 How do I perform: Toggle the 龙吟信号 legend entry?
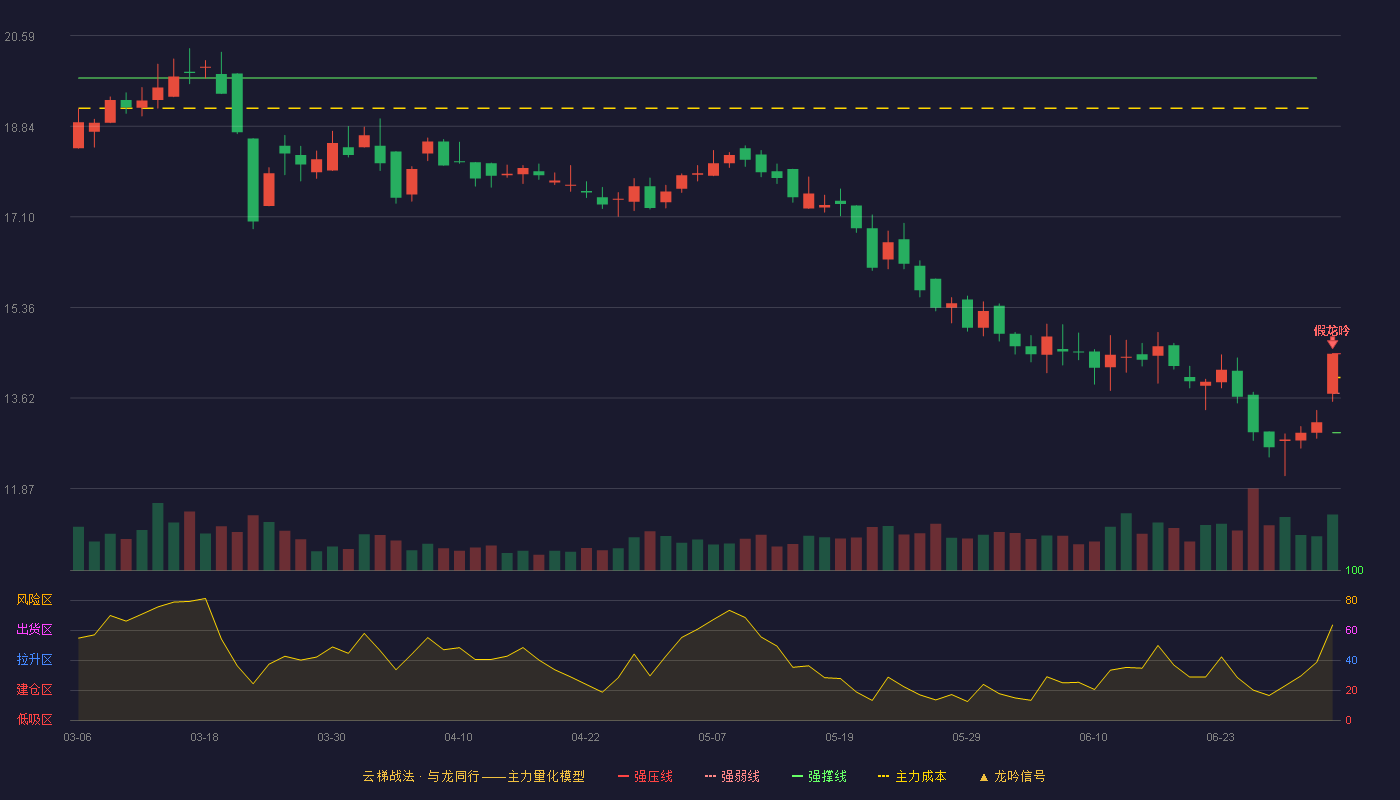tap(1012, 776)
